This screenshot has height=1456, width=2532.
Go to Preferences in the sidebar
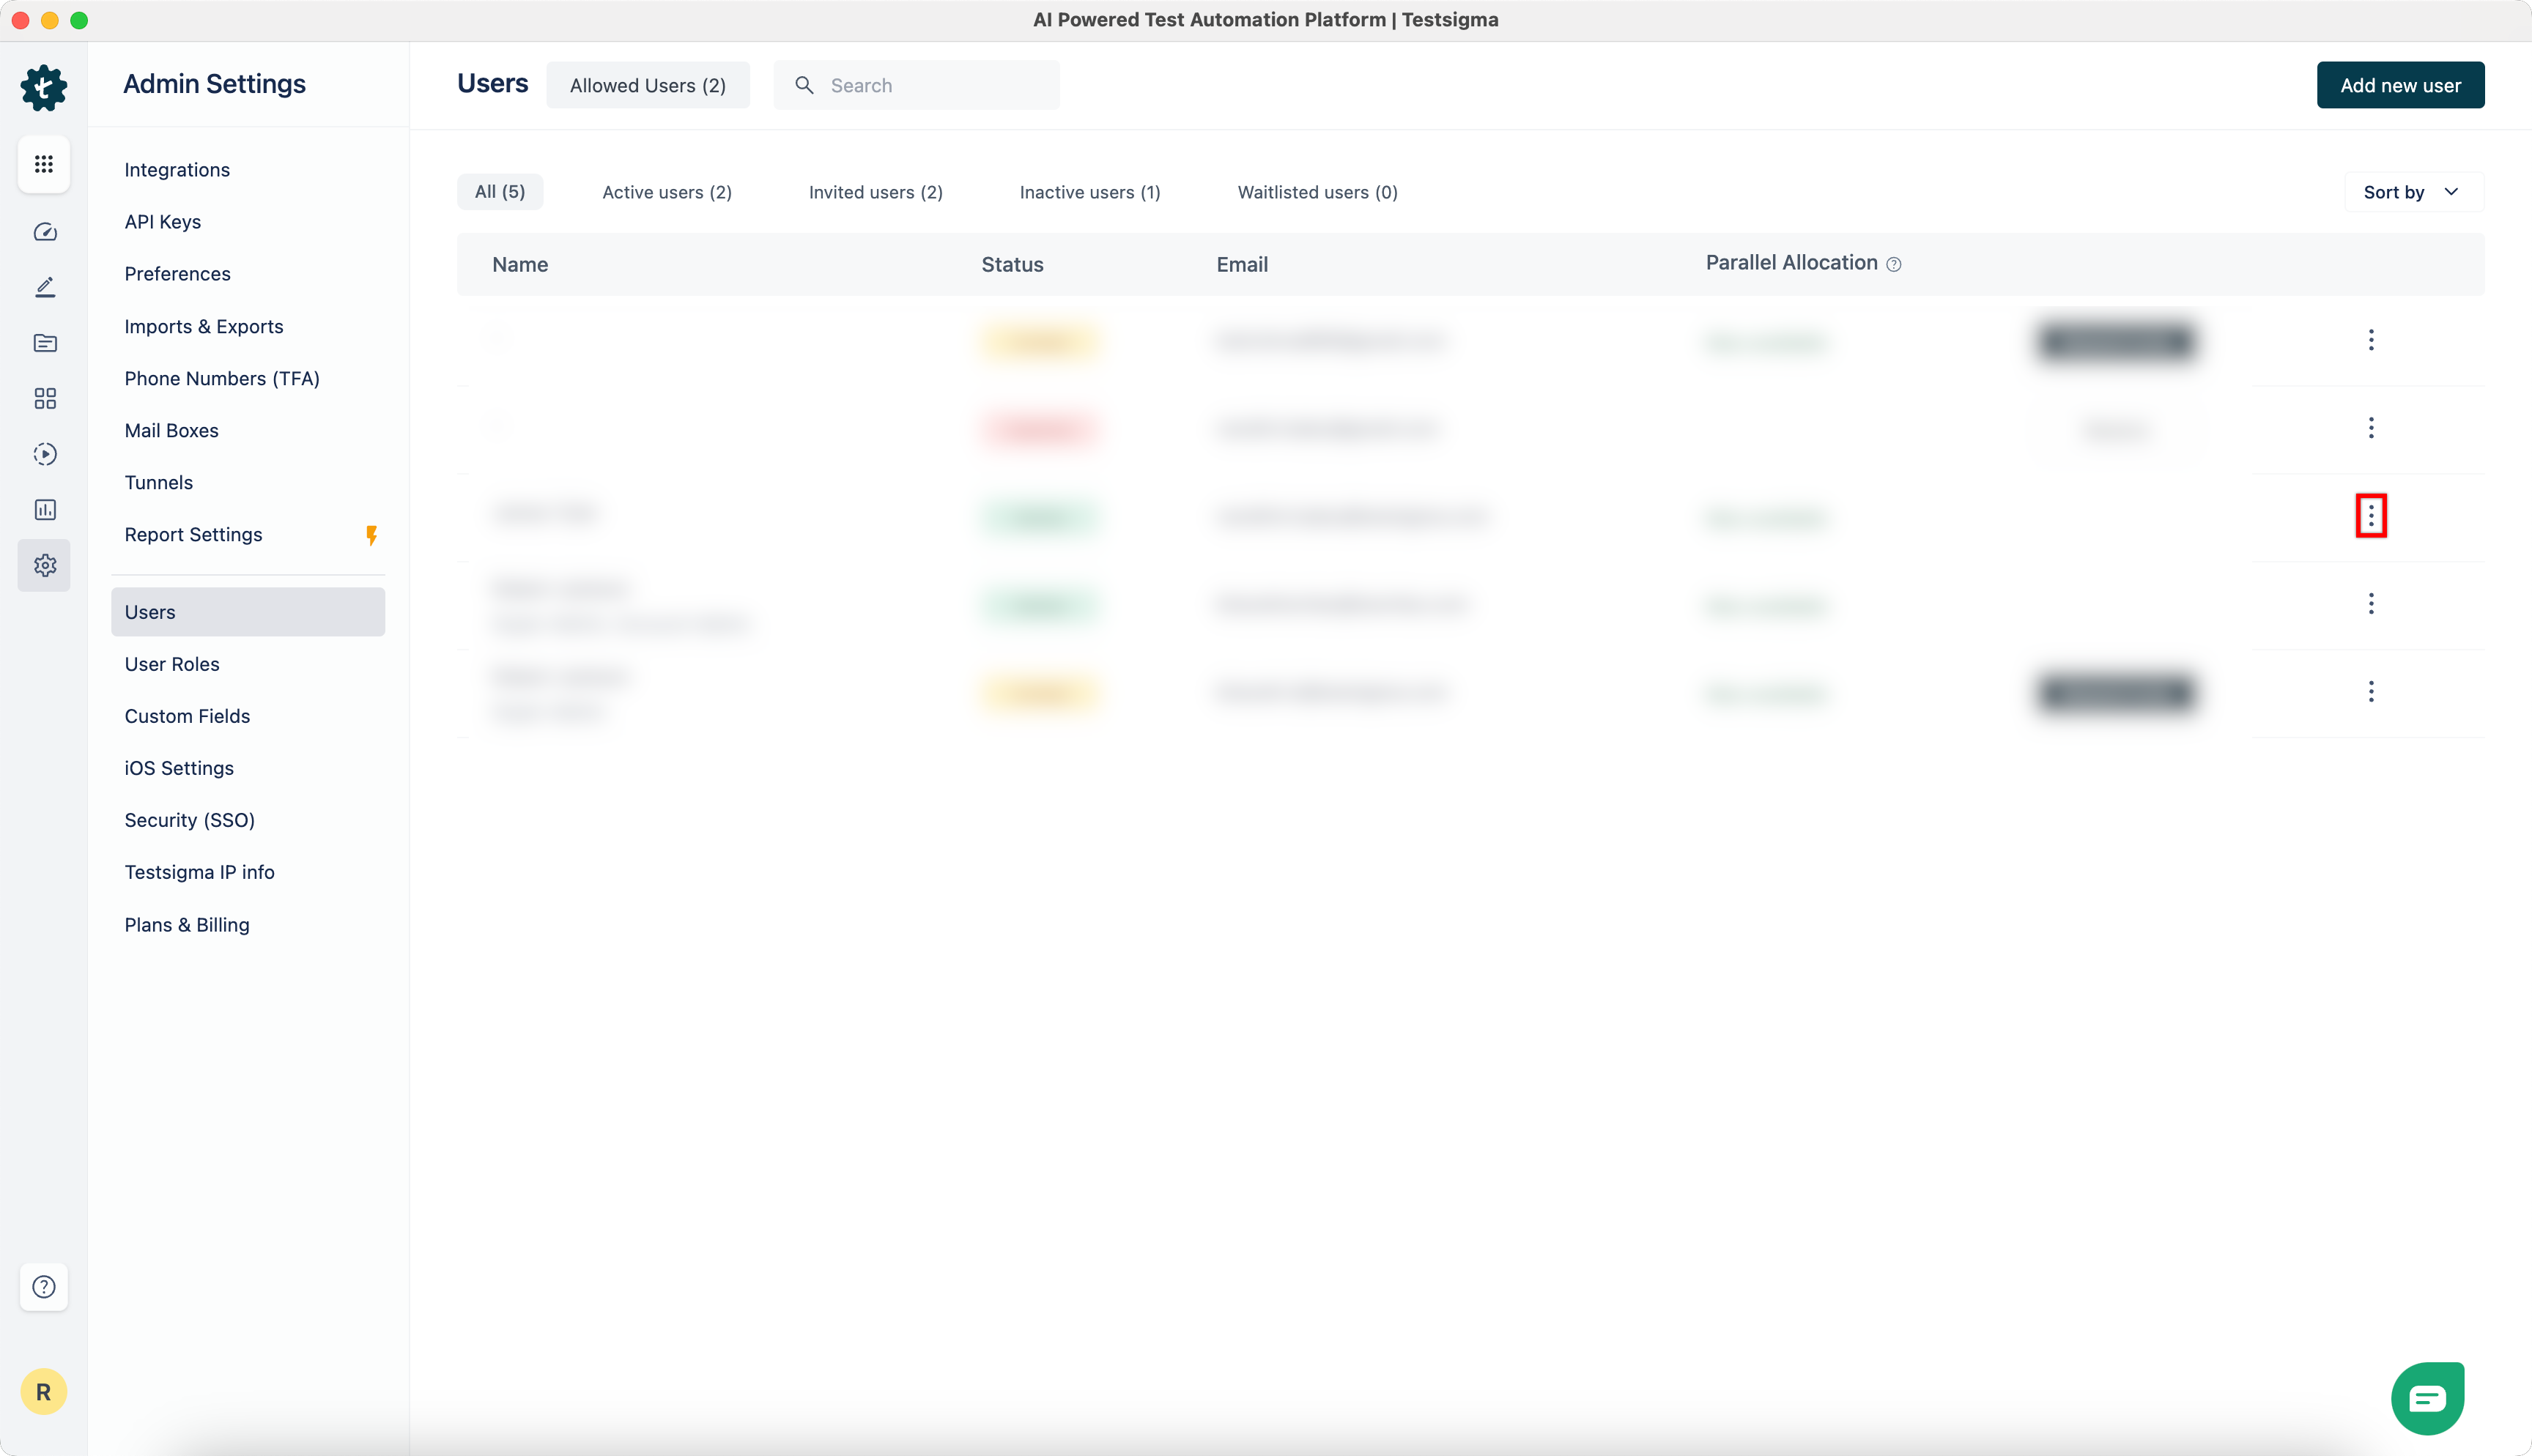tap(178, 274)
